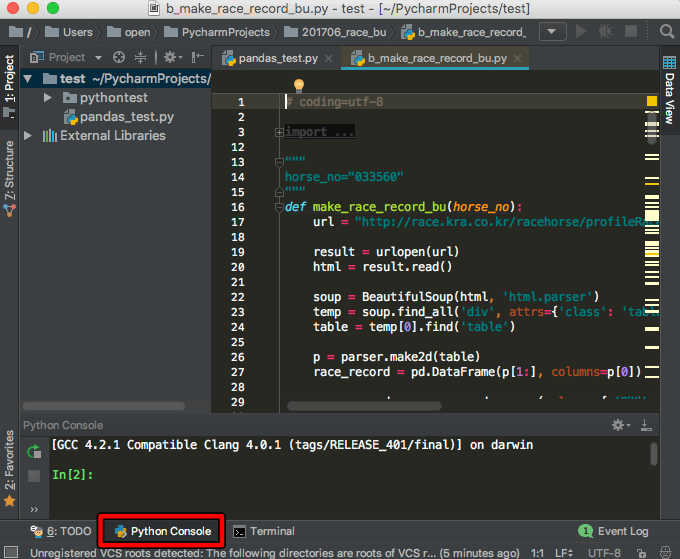
Task: Click the 201706_race_bu breadcrumb
Action: tap(335, 32)
